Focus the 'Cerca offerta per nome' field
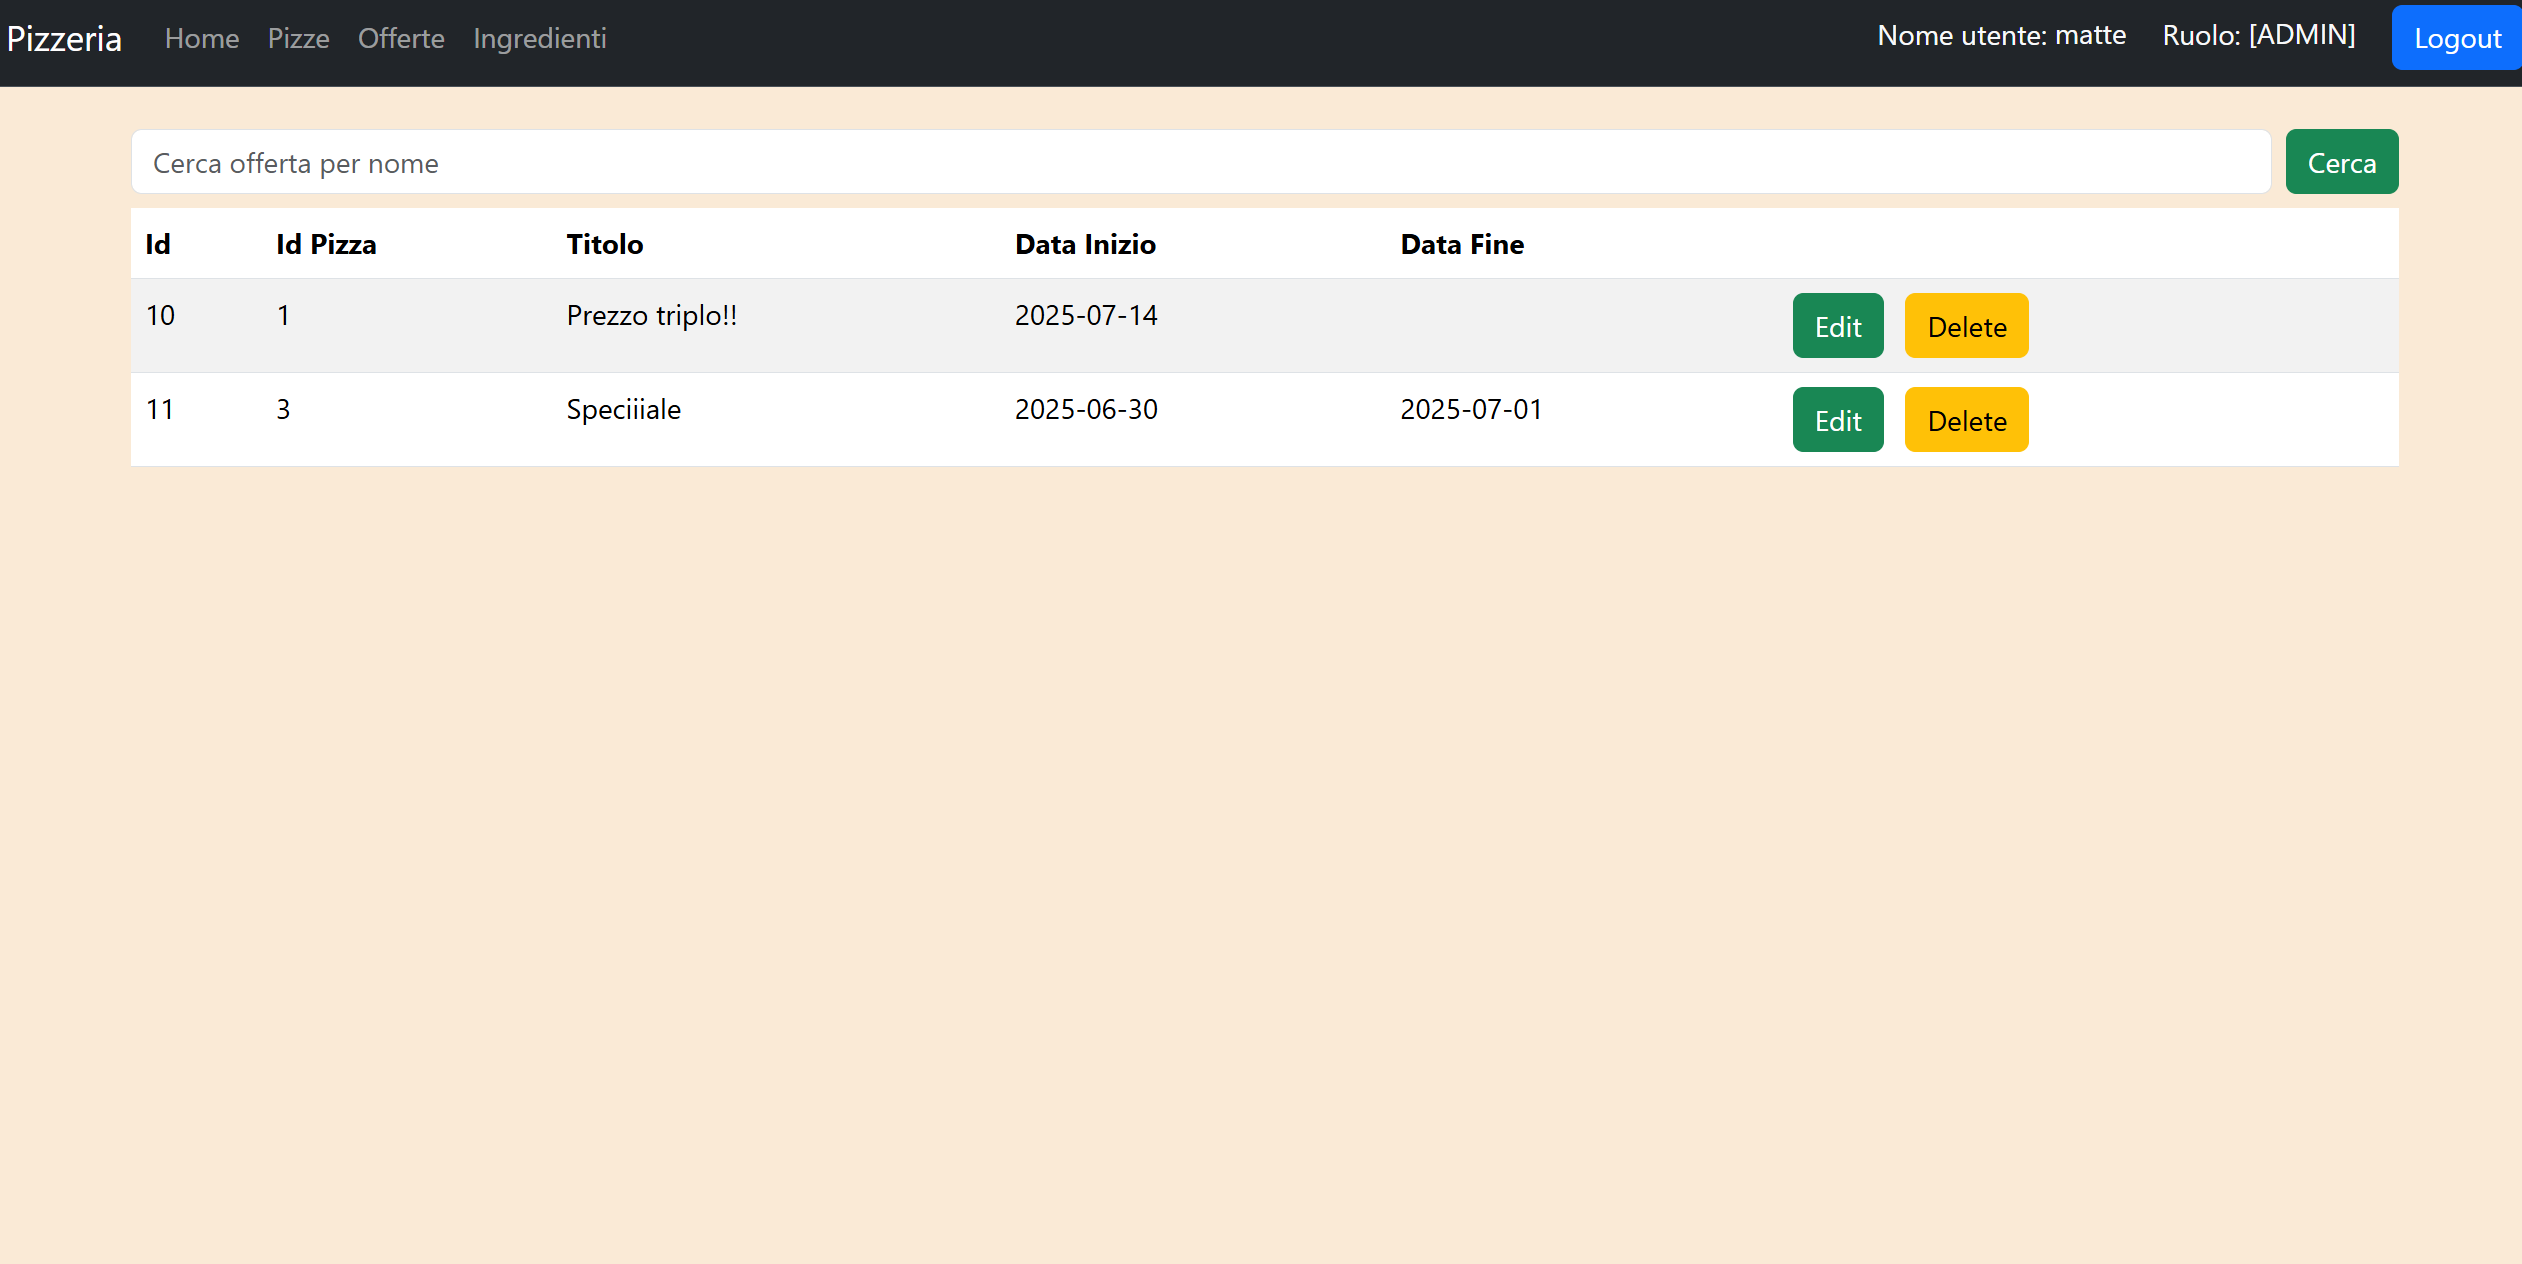 (x=1200, y=162)
